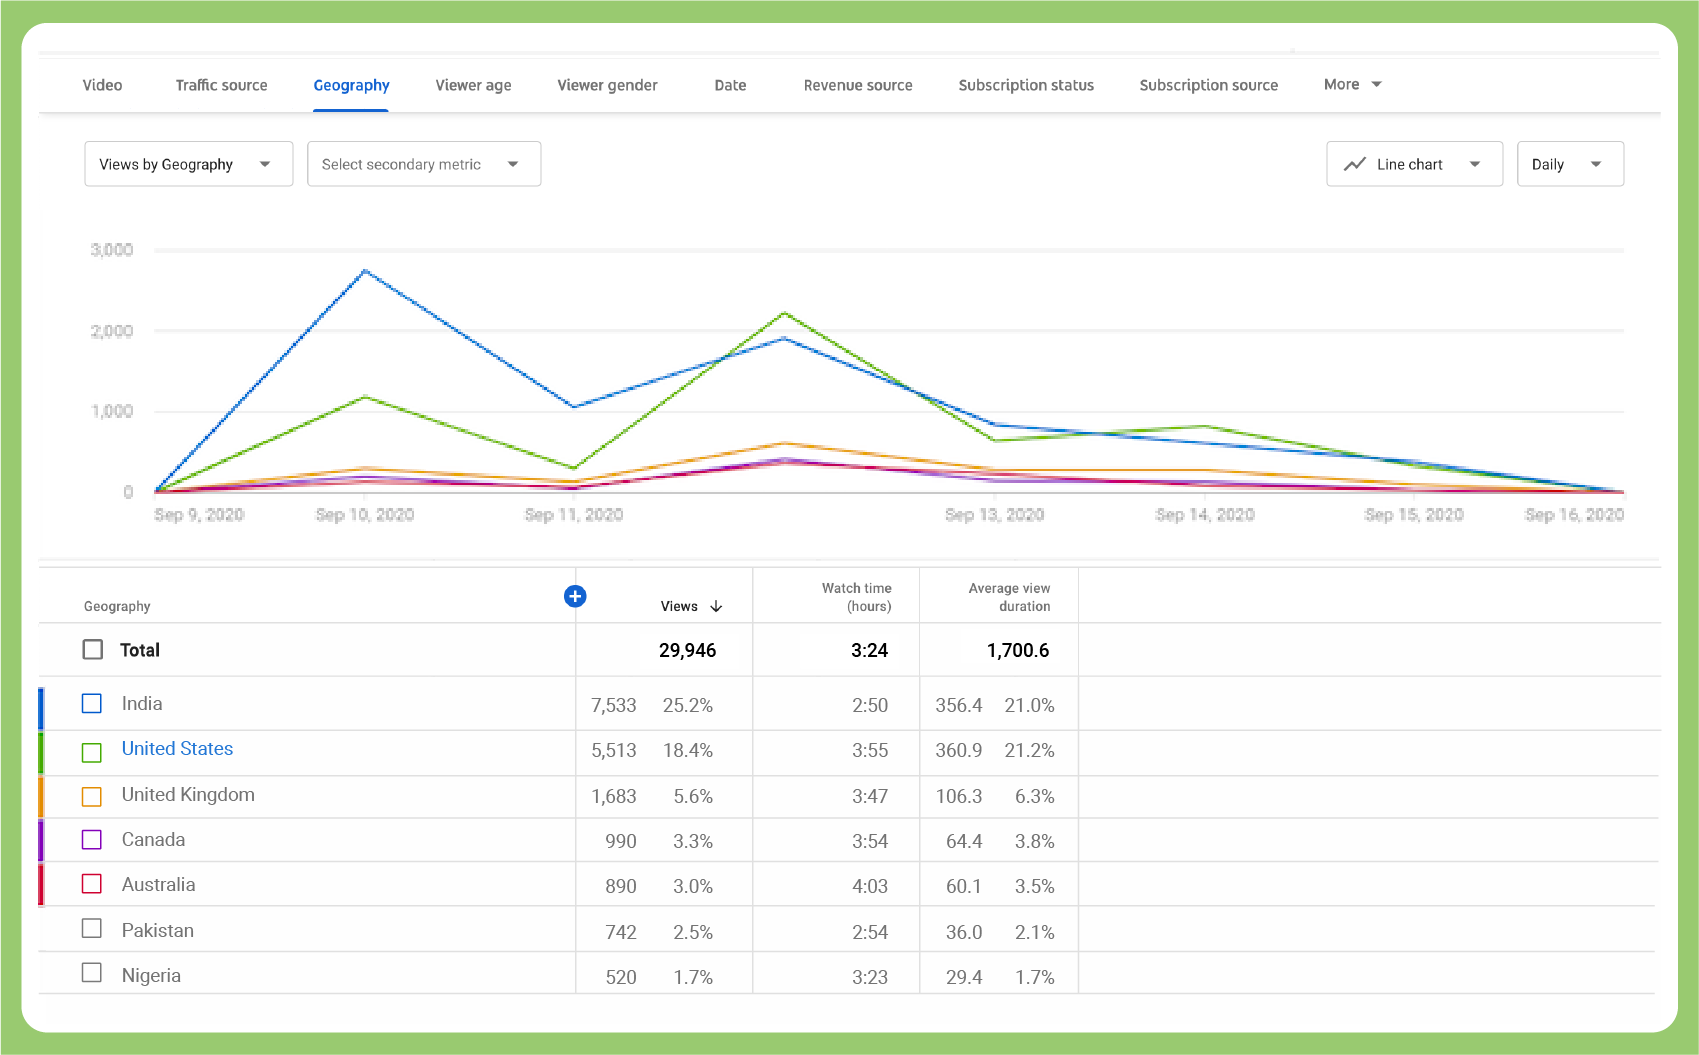The width and height of the screenshot is (1699, 1055).
Task: Click United States' views value 5,513
Action: (613, 750)
